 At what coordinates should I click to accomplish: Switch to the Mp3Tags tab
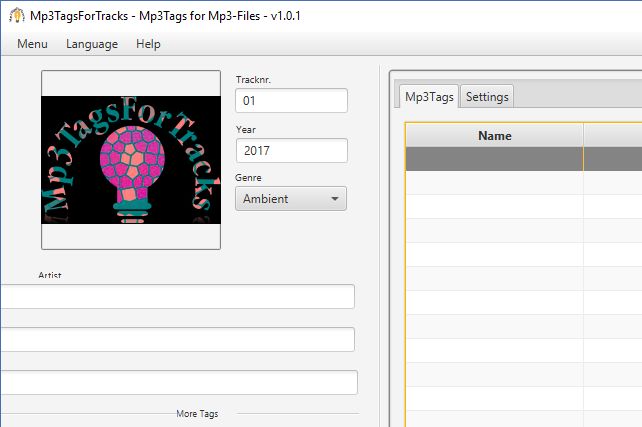point(429,97)
